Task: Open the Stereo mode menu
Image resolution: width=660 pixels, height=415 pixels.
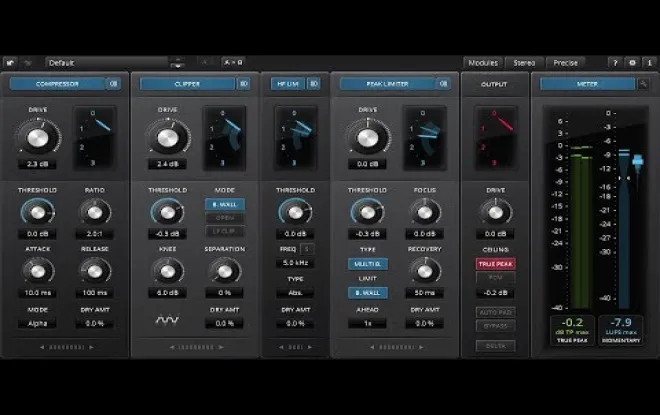Action: point(524,63)
